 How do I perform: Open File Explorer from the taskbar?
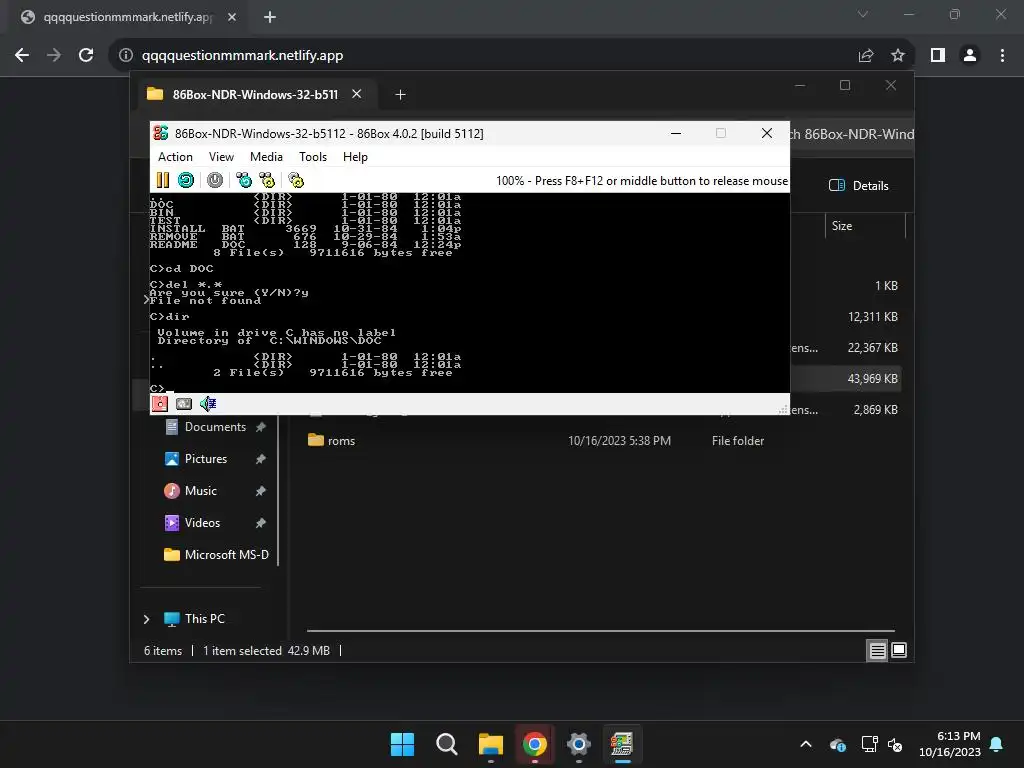(x=490, y=744)
